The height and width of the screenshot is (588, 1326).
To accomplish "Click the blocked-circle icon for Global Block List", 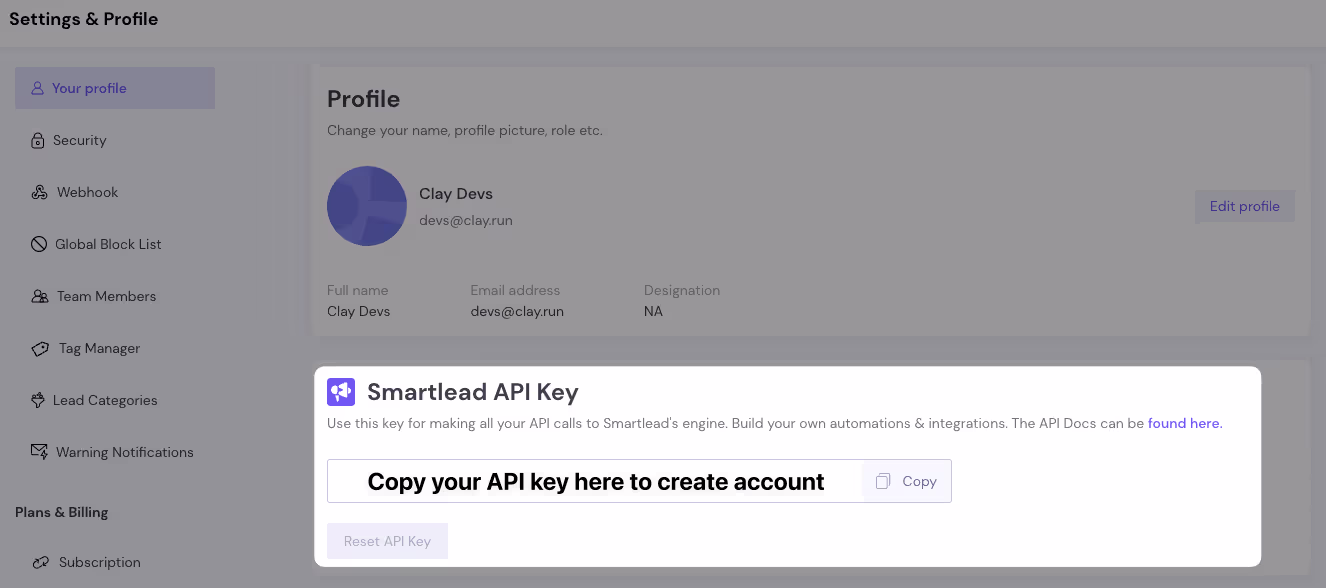I will click(x=39, y=244).
